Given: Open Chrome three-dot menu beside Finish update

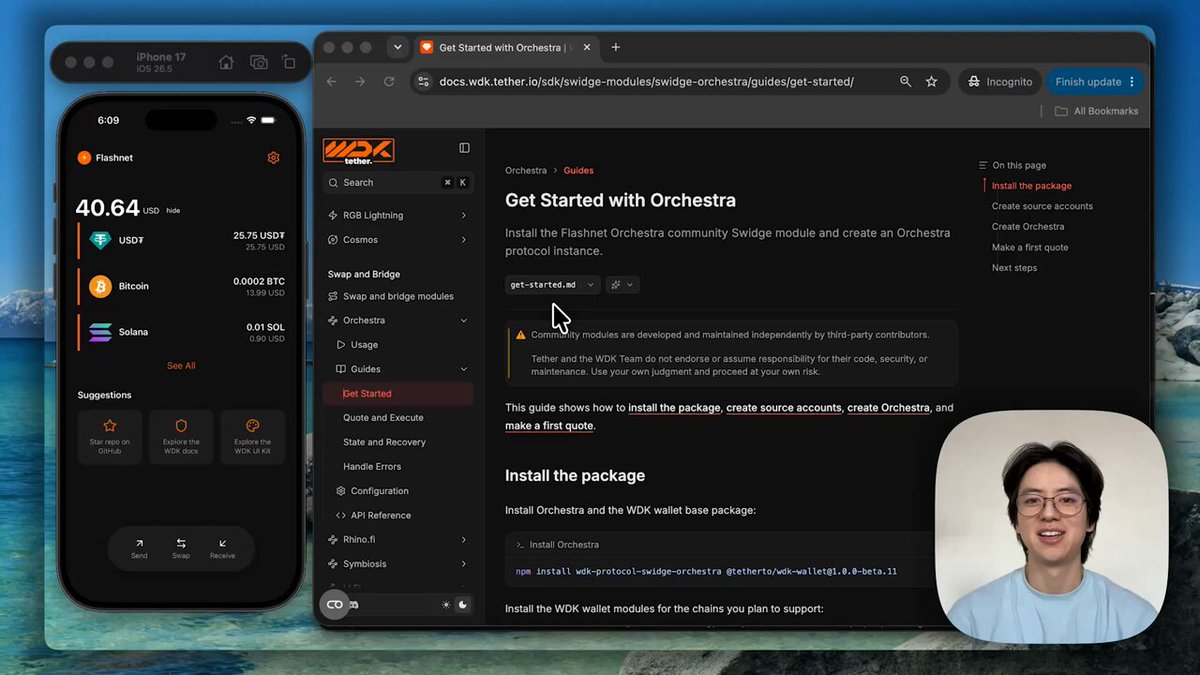Looking at the screenshot, I should click(x=1132, y=82).
